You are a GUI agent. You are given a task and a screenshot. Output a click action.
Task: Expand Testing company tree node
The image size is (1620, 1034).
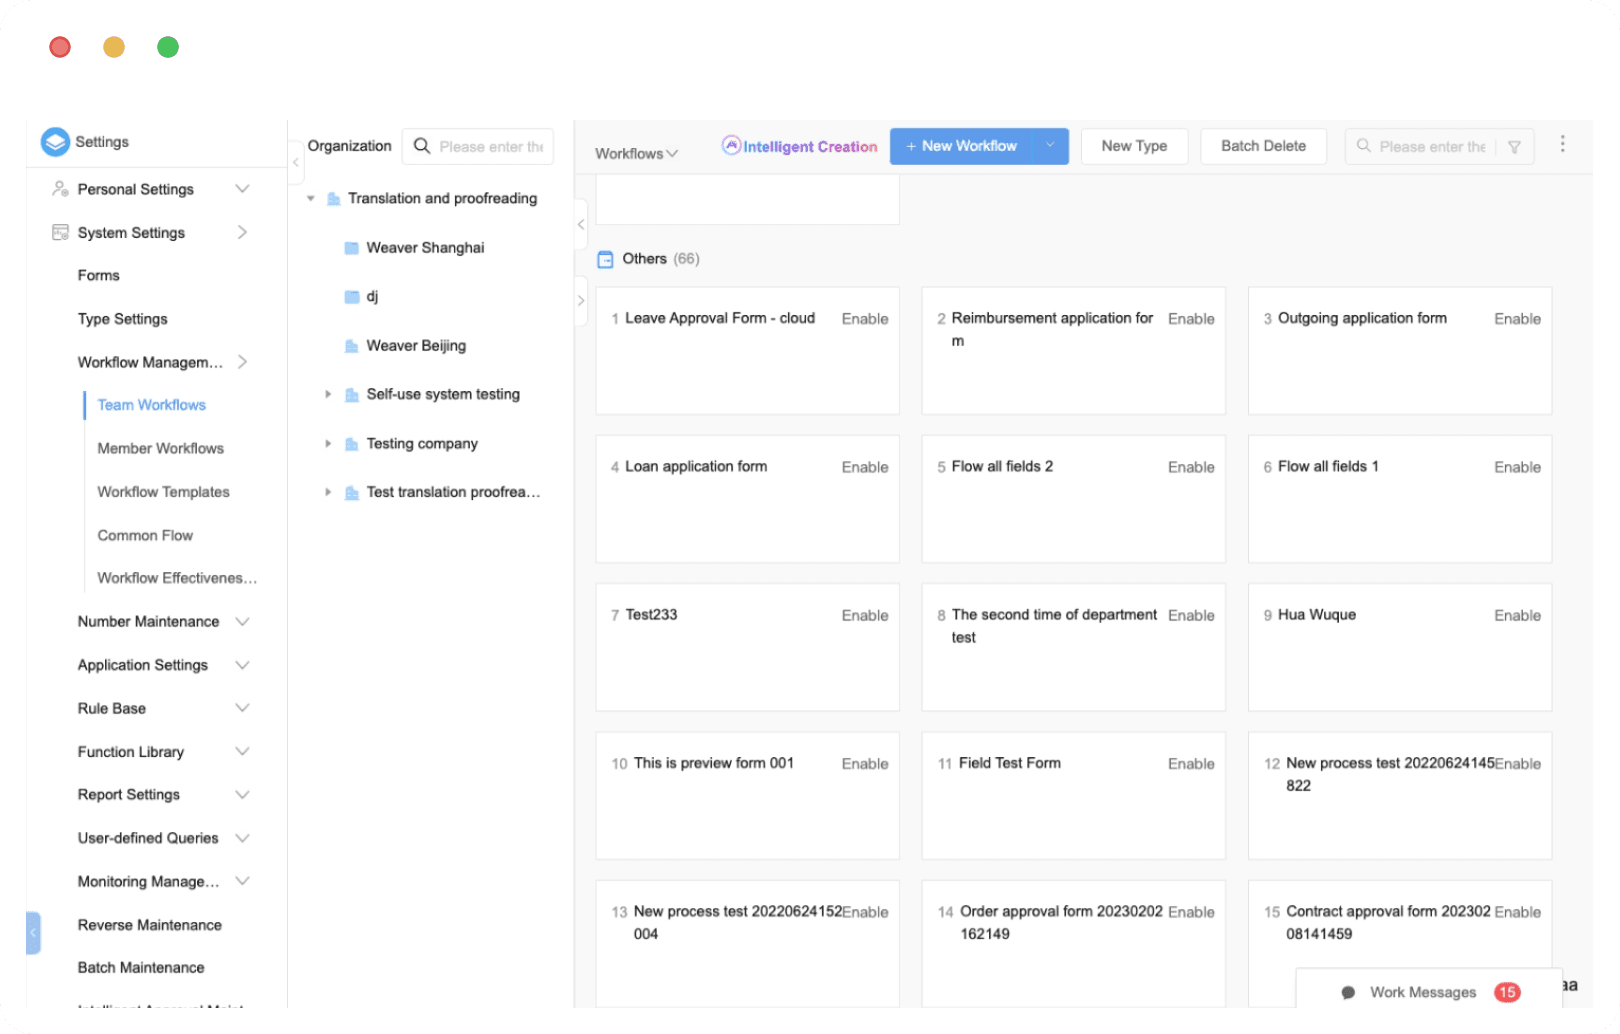pos(328,444)
